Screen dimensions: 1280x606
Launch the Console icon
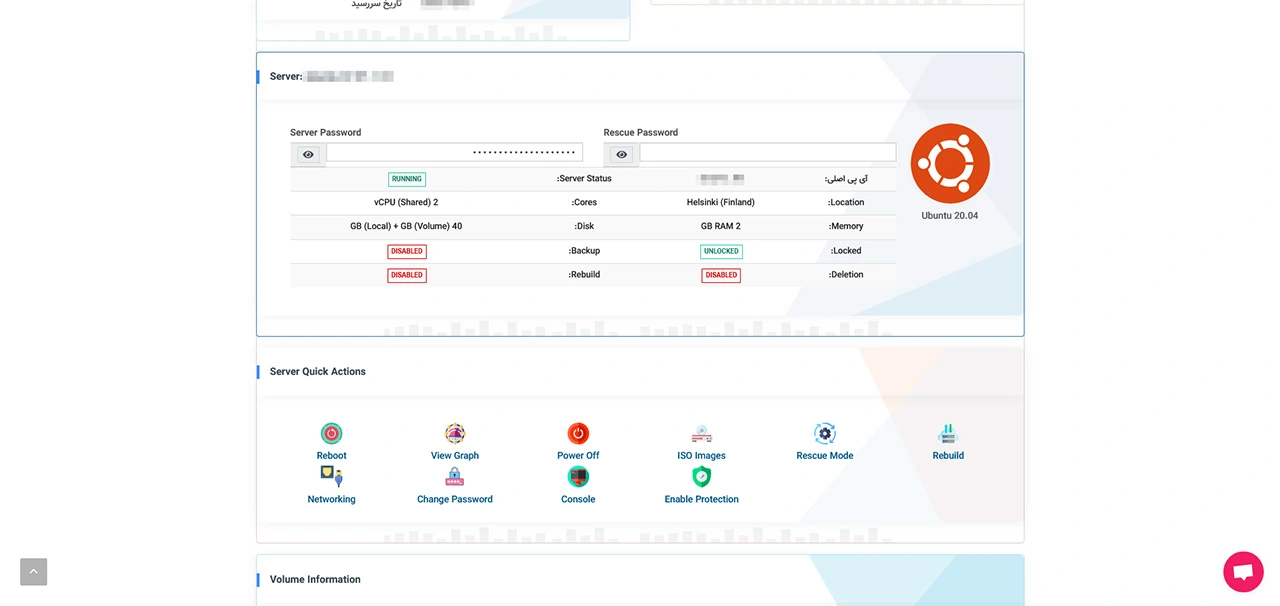(578, 477)
